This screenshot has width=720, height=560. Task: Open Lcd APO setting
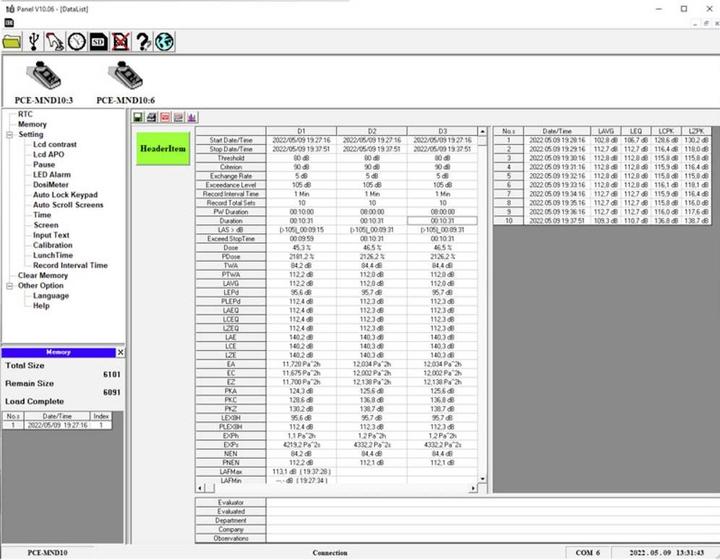coord(48,155)
